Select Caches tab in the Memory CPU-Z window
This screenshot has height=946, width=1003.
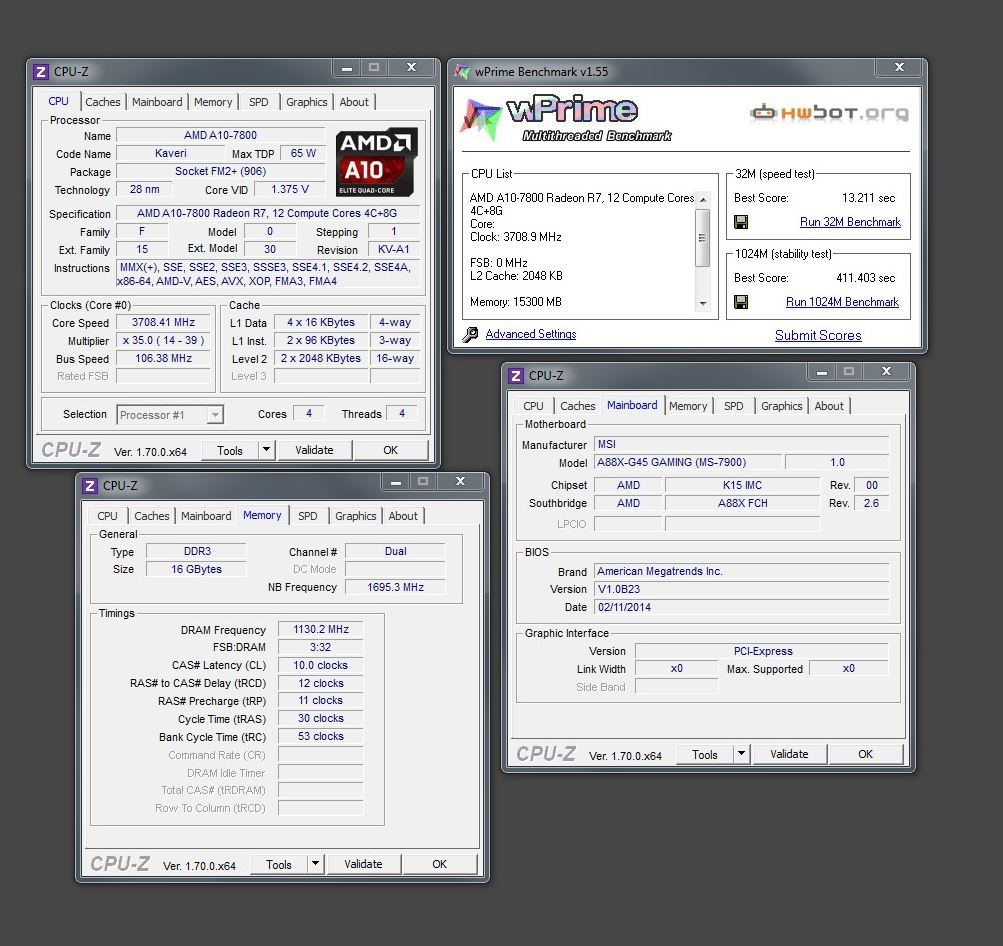point(152,516)
